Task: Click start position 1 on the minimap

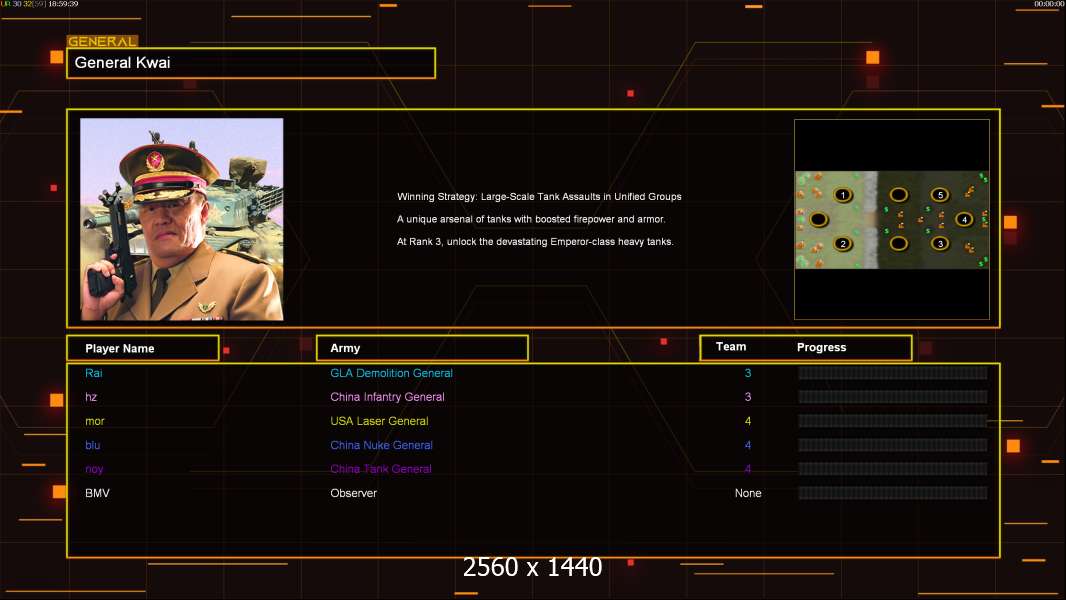Action: 843,195
